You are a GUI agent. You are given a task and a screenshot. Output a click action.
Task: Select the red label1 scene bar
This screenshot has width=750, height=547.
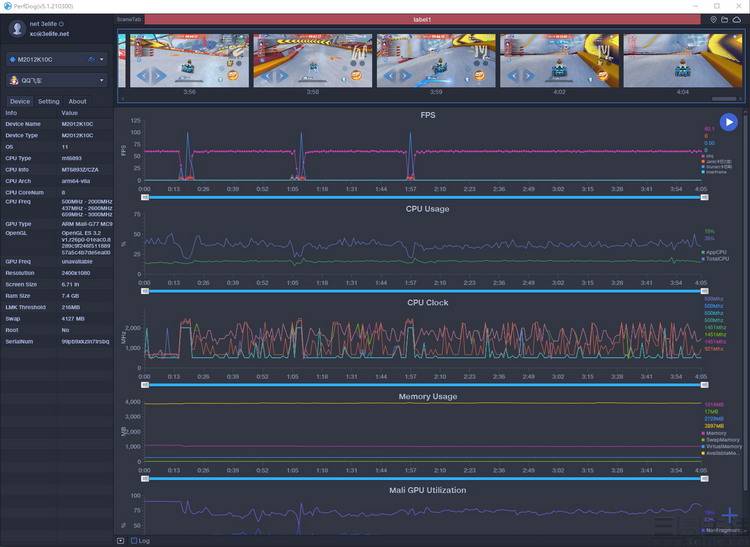click(x=422, y=20)
